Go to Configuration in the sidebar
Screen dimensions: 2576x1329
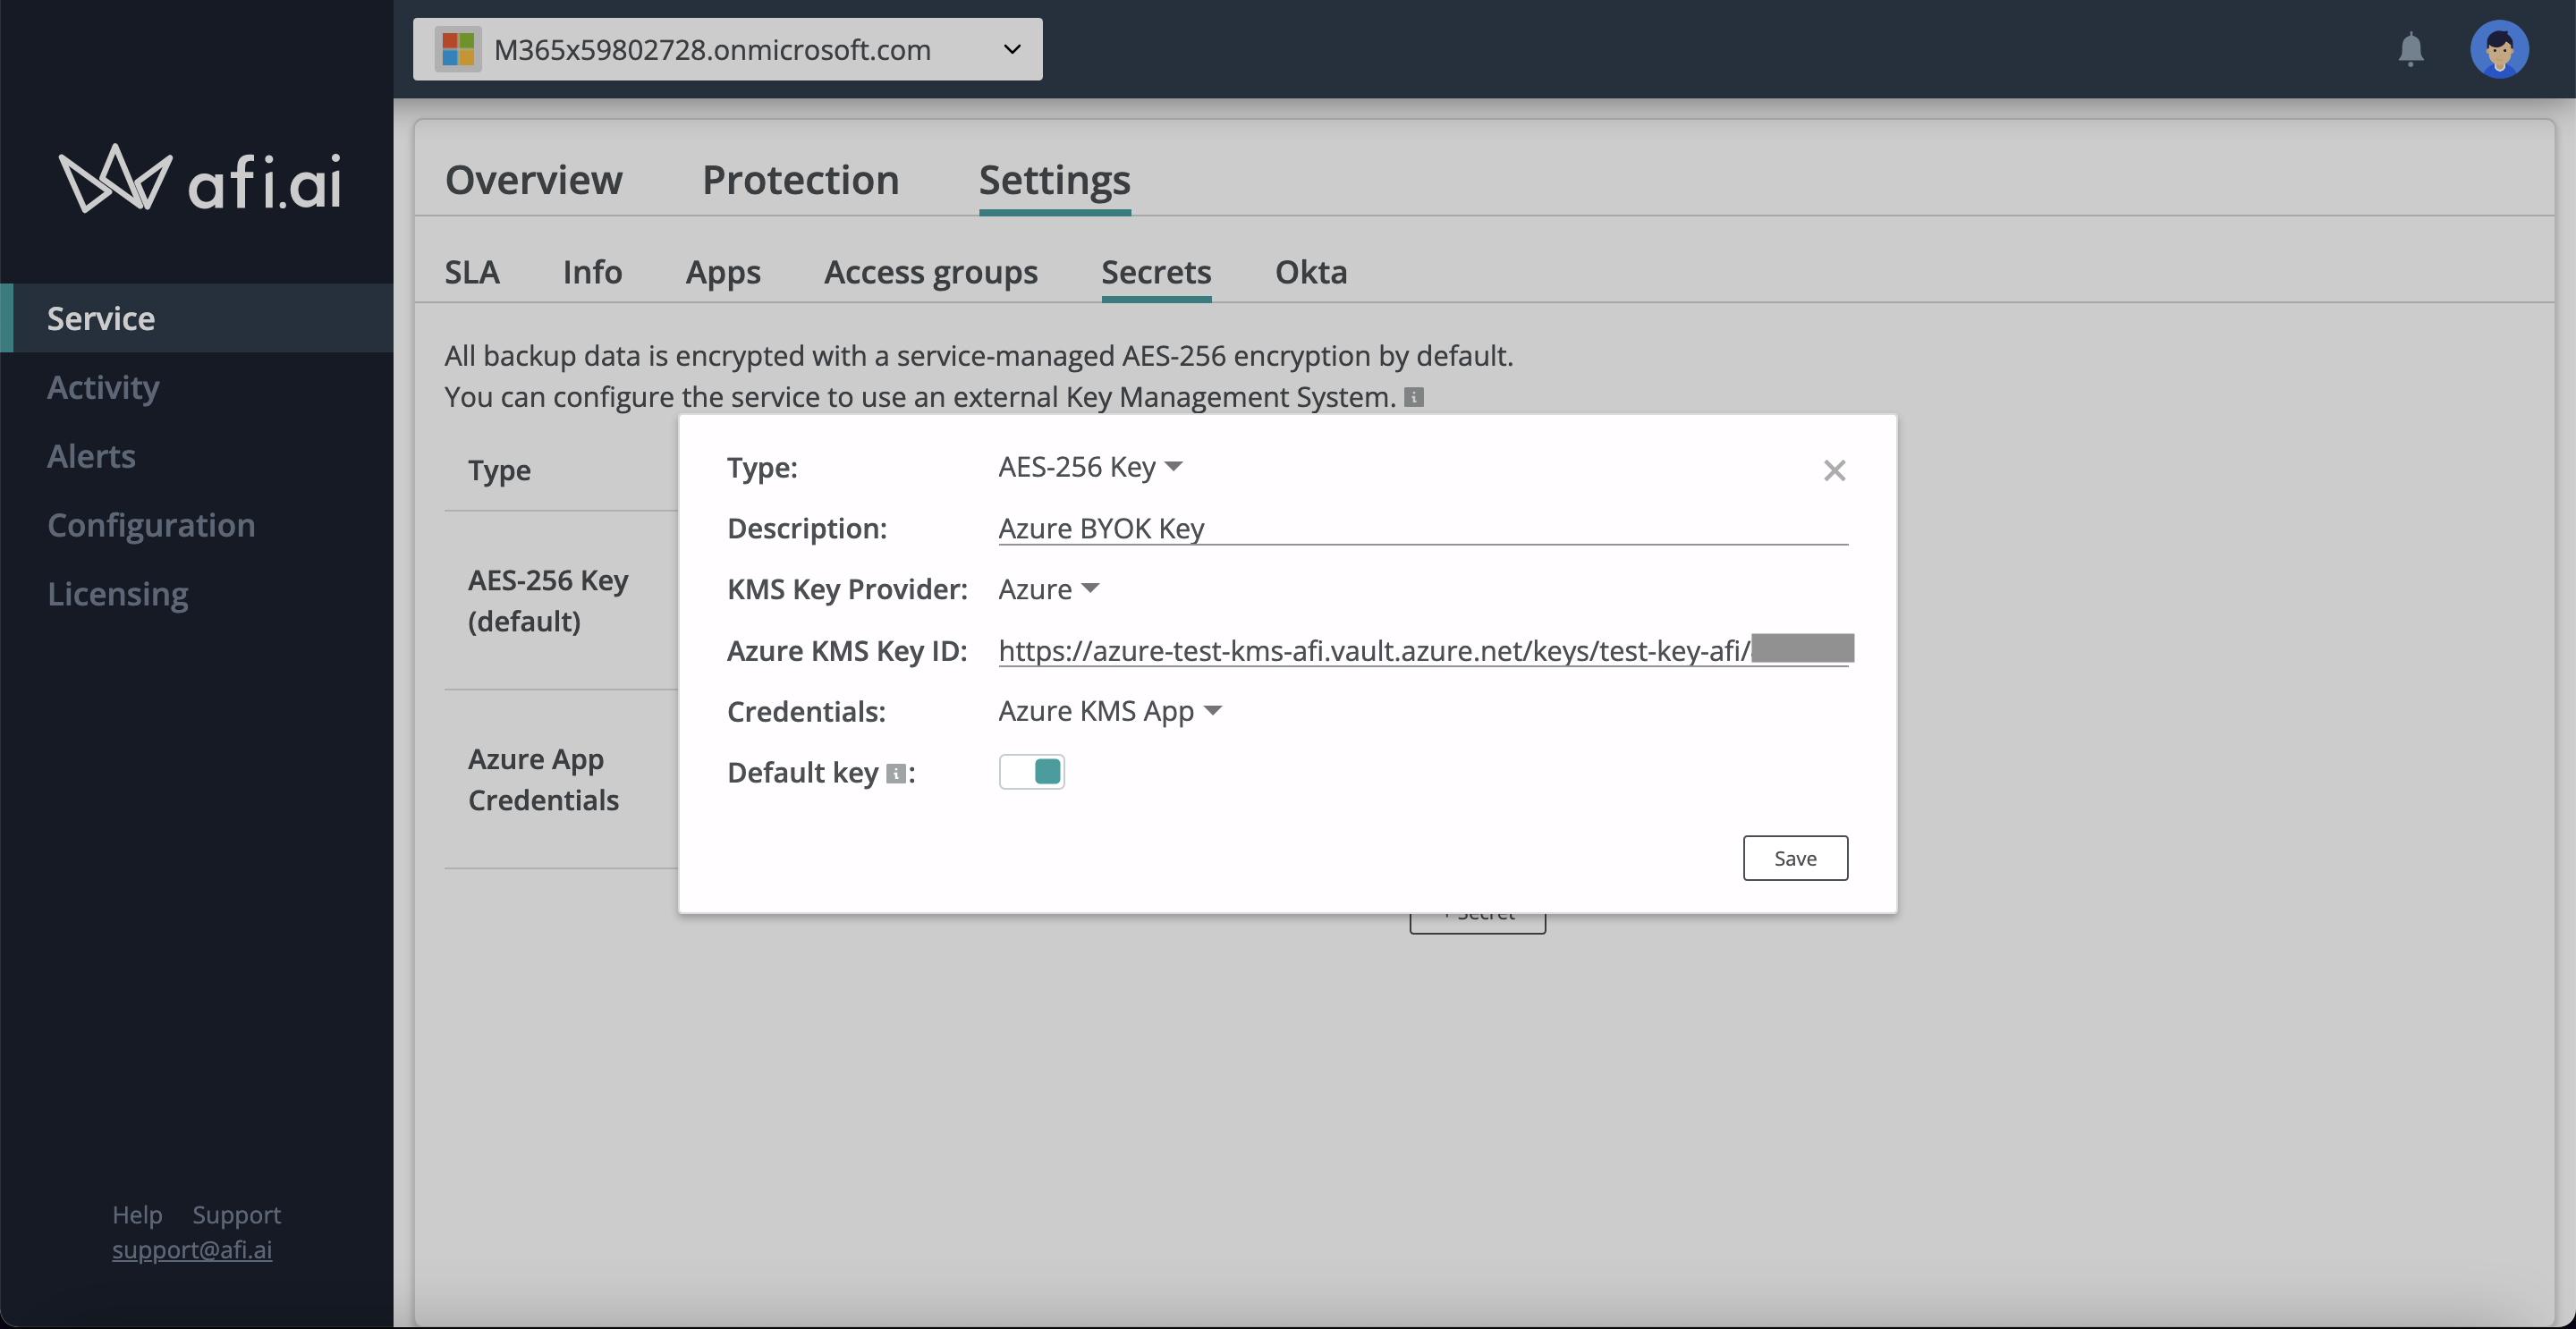tap(197, 525)
